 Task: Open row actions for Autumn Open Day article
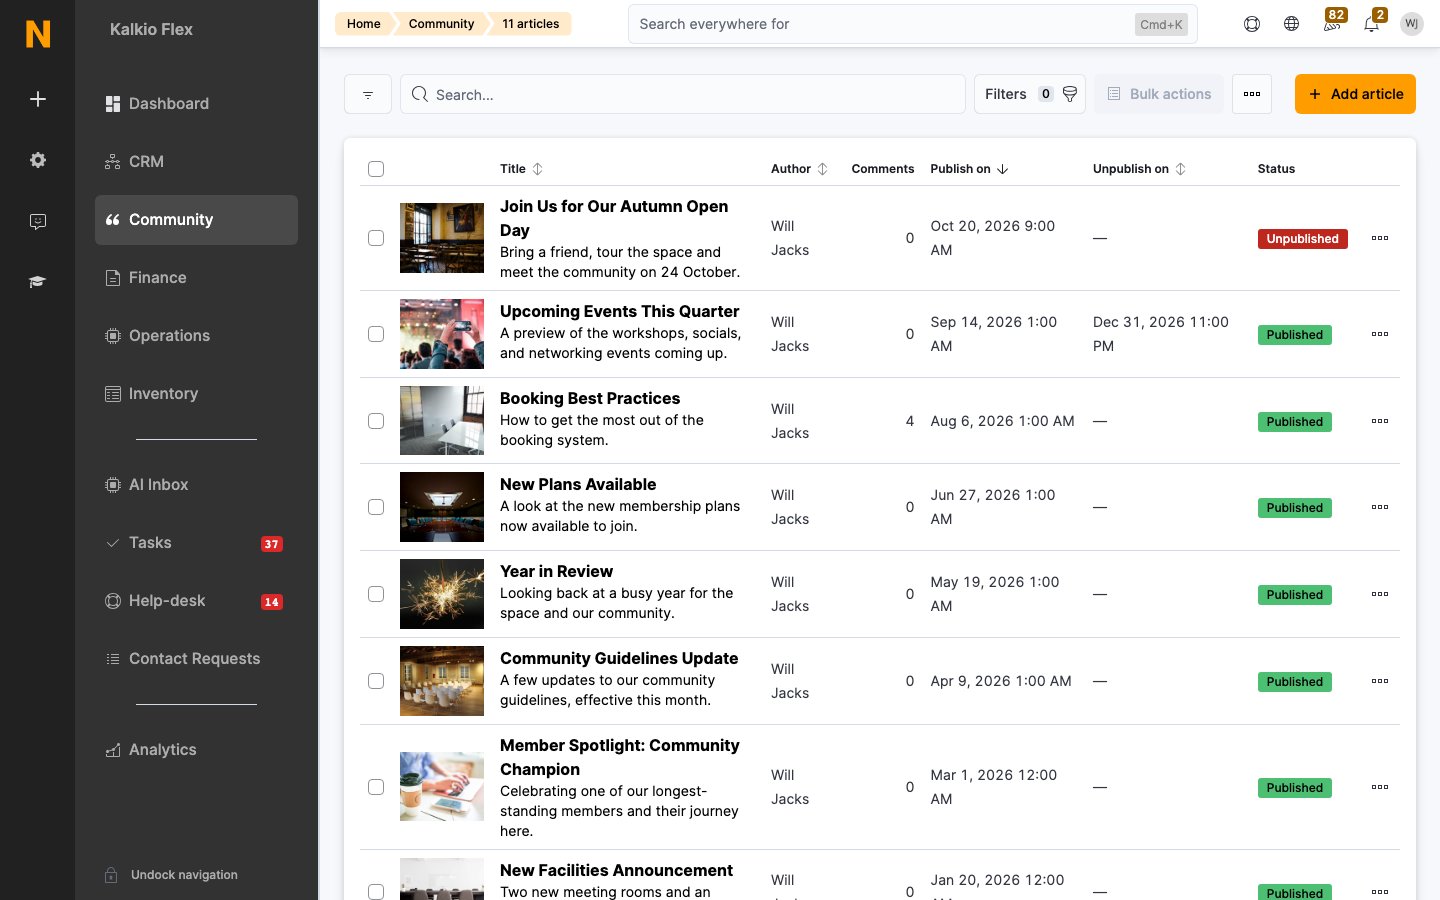coord(1380,238)
